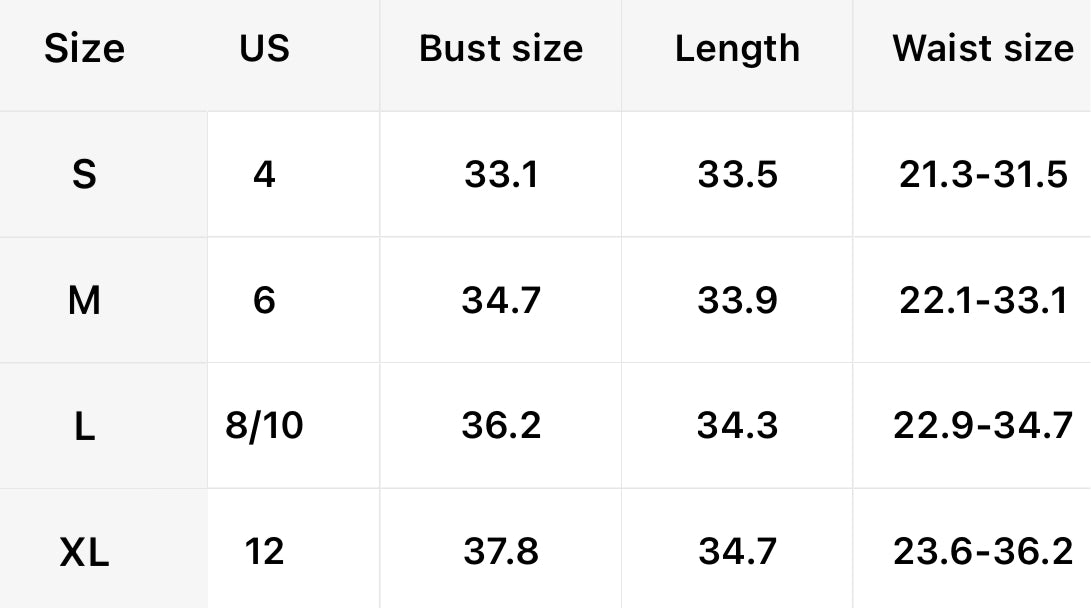Select the XL size row label
1091x608 pixels.
84,551
